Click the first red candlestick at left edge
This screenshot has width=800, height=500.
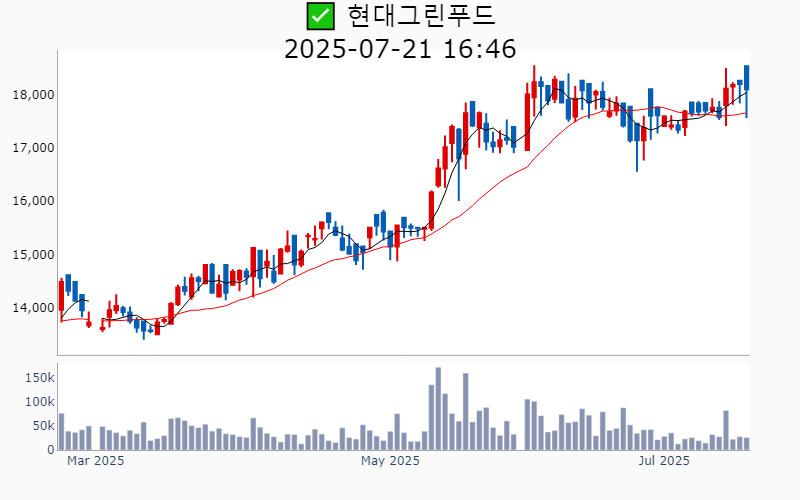[61, 300]
